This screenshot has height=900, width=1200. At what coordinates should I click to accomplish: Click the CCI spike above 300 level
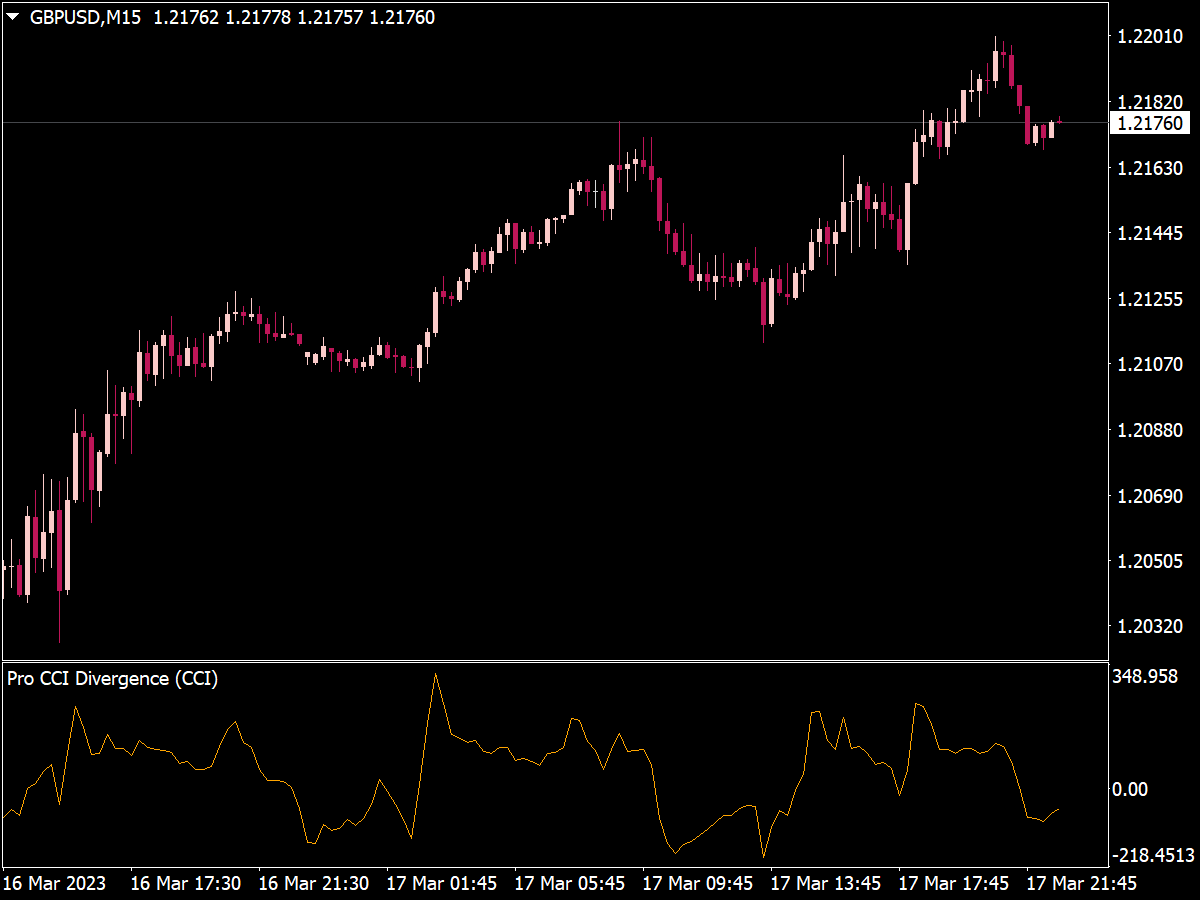pos(437,676)
